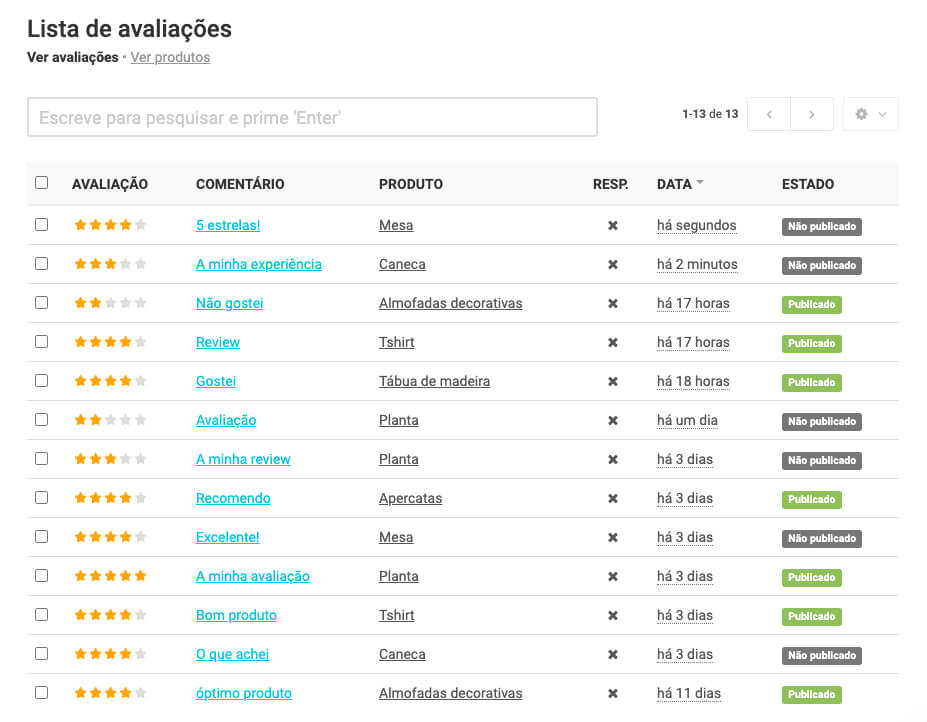927x722 pixels.
Task: Toggle the select-all checkbox in table header
Action: 41,183
